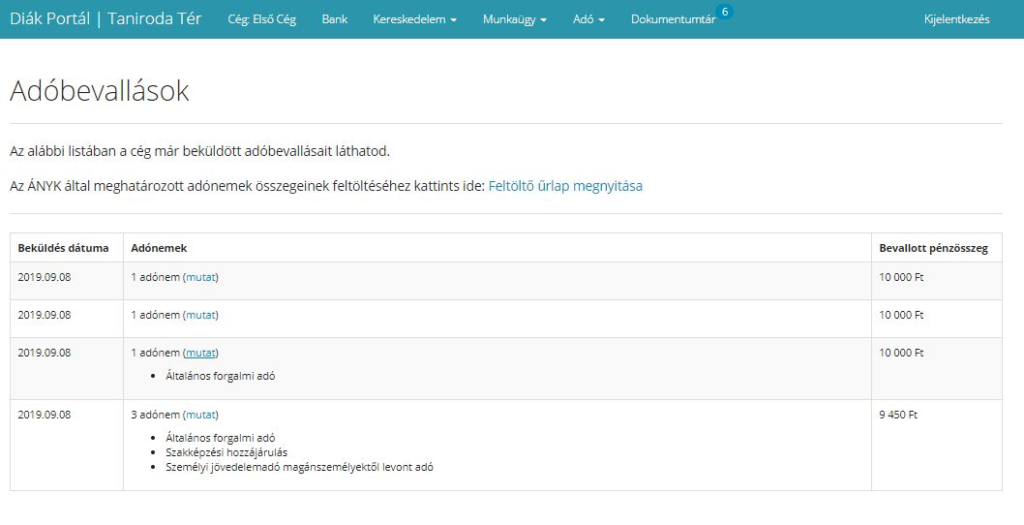This screenshot has height=525, width=1024.
Task: Go to the Bank page
Action: click(x=335, y=19)
